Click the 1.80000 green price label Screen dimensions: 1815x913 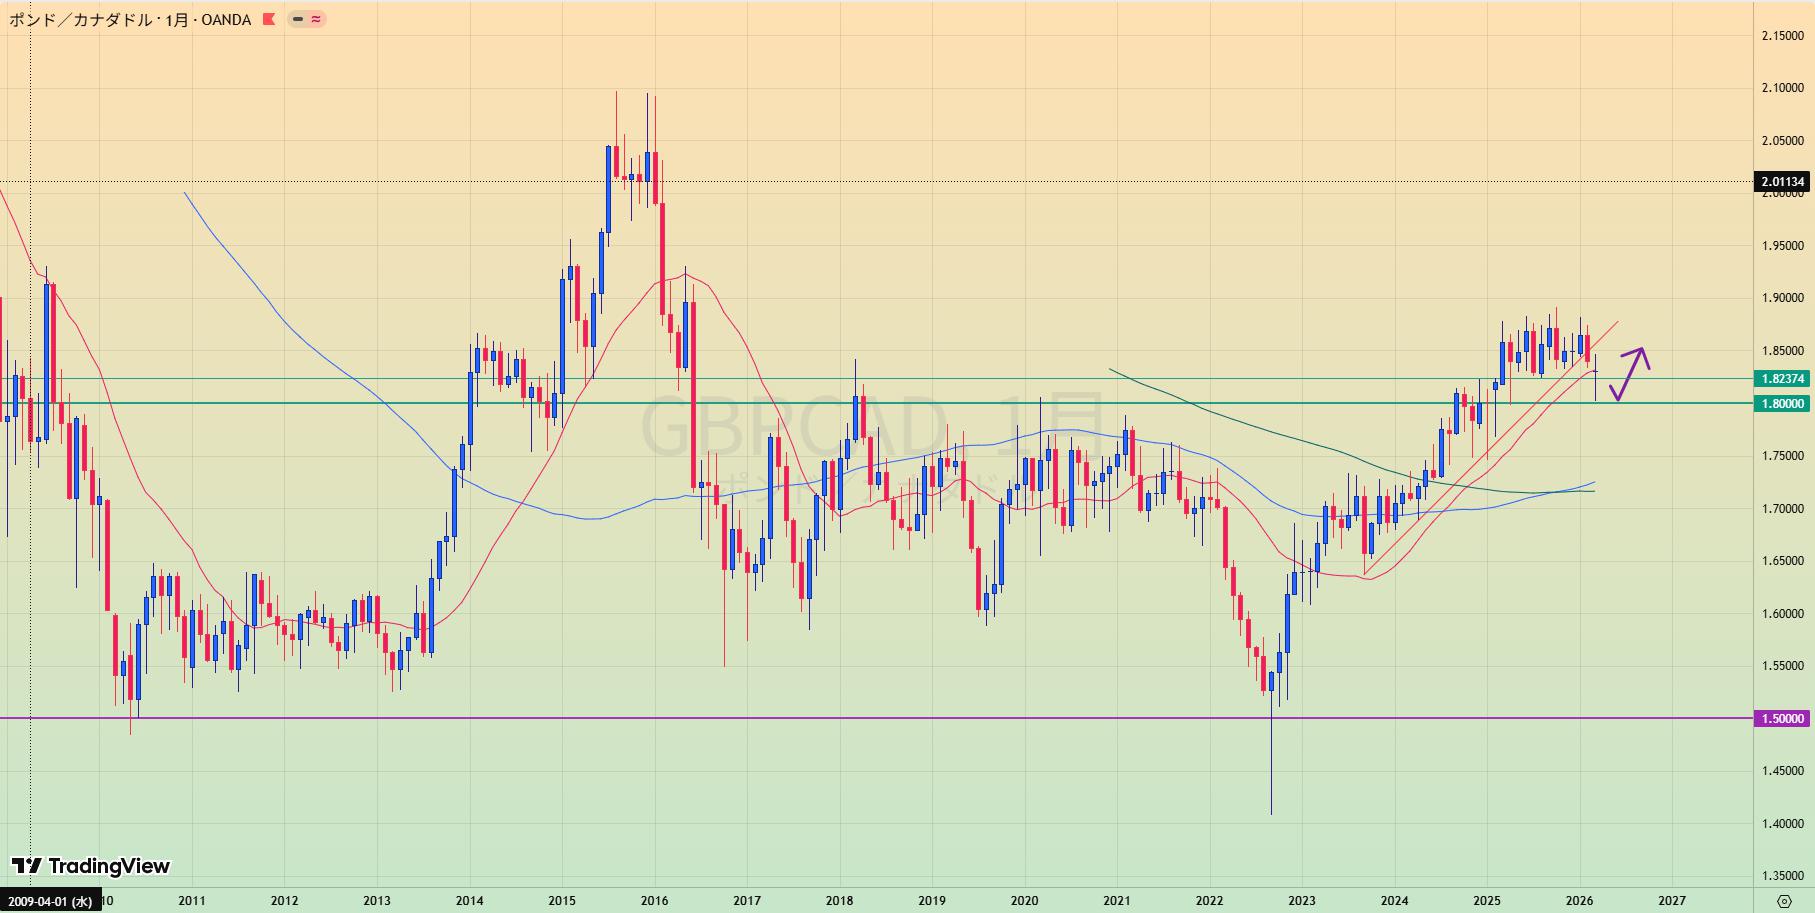[1782, 404]
